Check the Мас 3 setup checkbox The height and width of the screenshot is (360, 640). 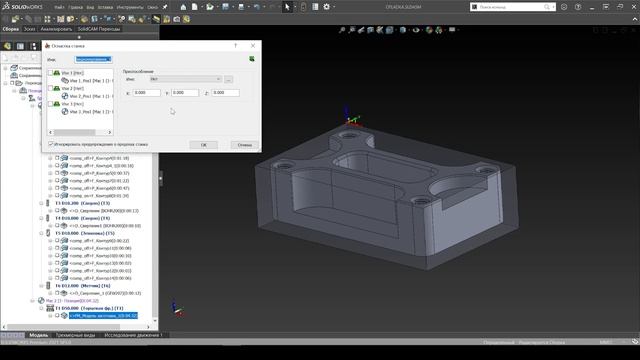pos(51,104)
